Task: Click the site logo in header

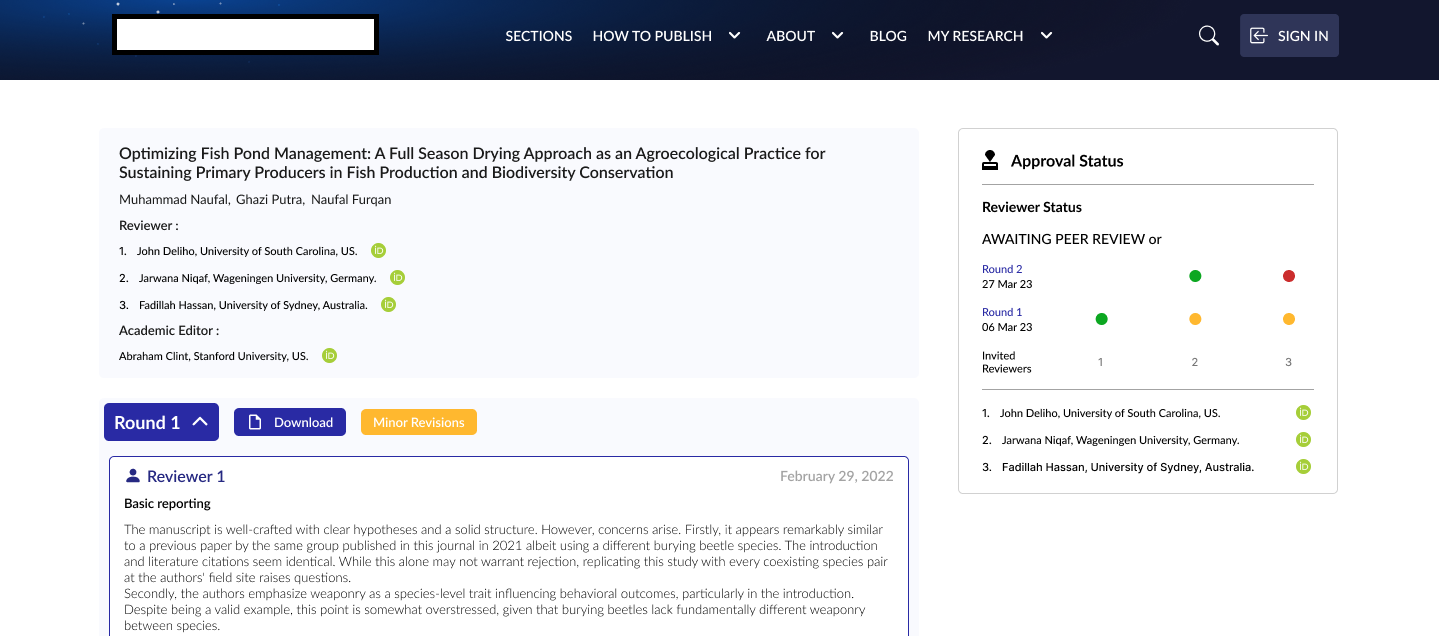Action: coord(245,35)
